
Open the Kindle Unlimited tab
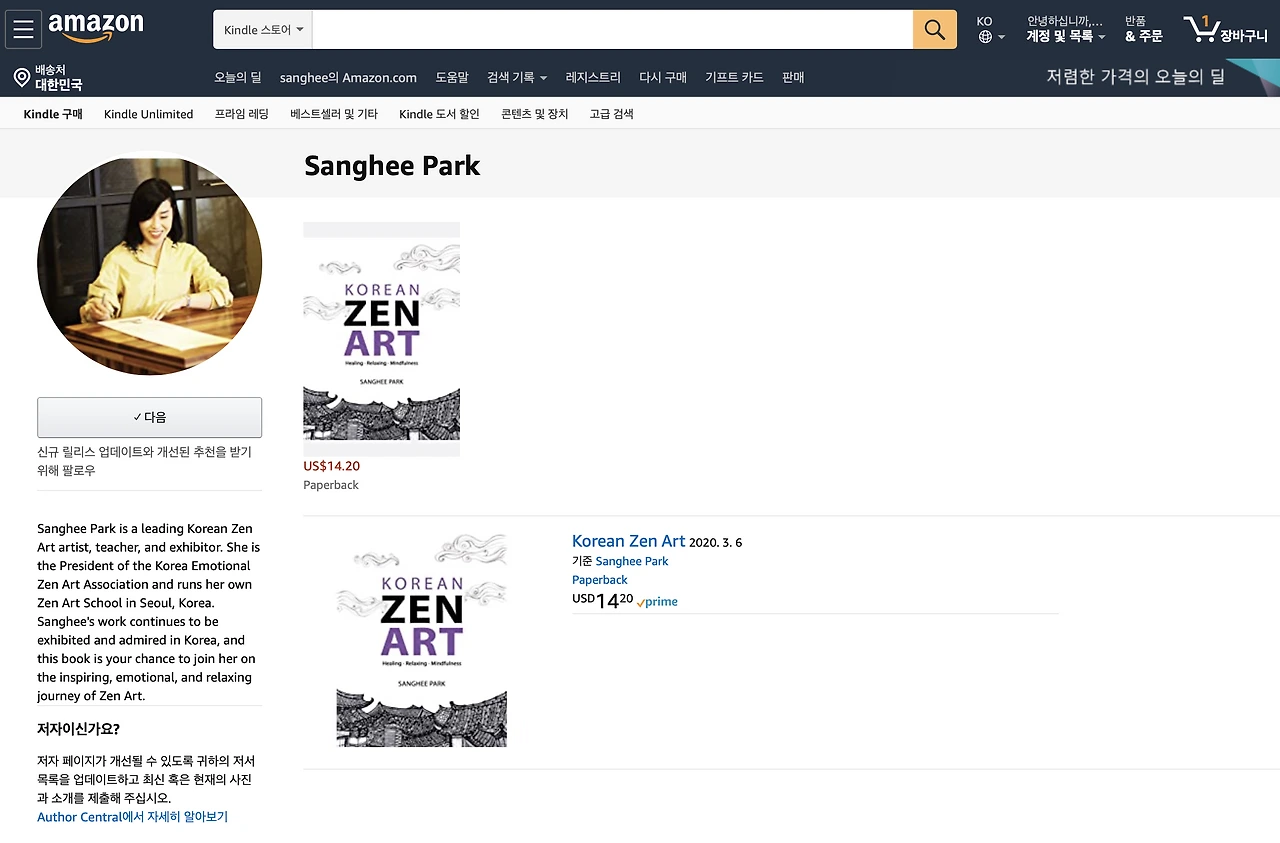coord(148,114)
